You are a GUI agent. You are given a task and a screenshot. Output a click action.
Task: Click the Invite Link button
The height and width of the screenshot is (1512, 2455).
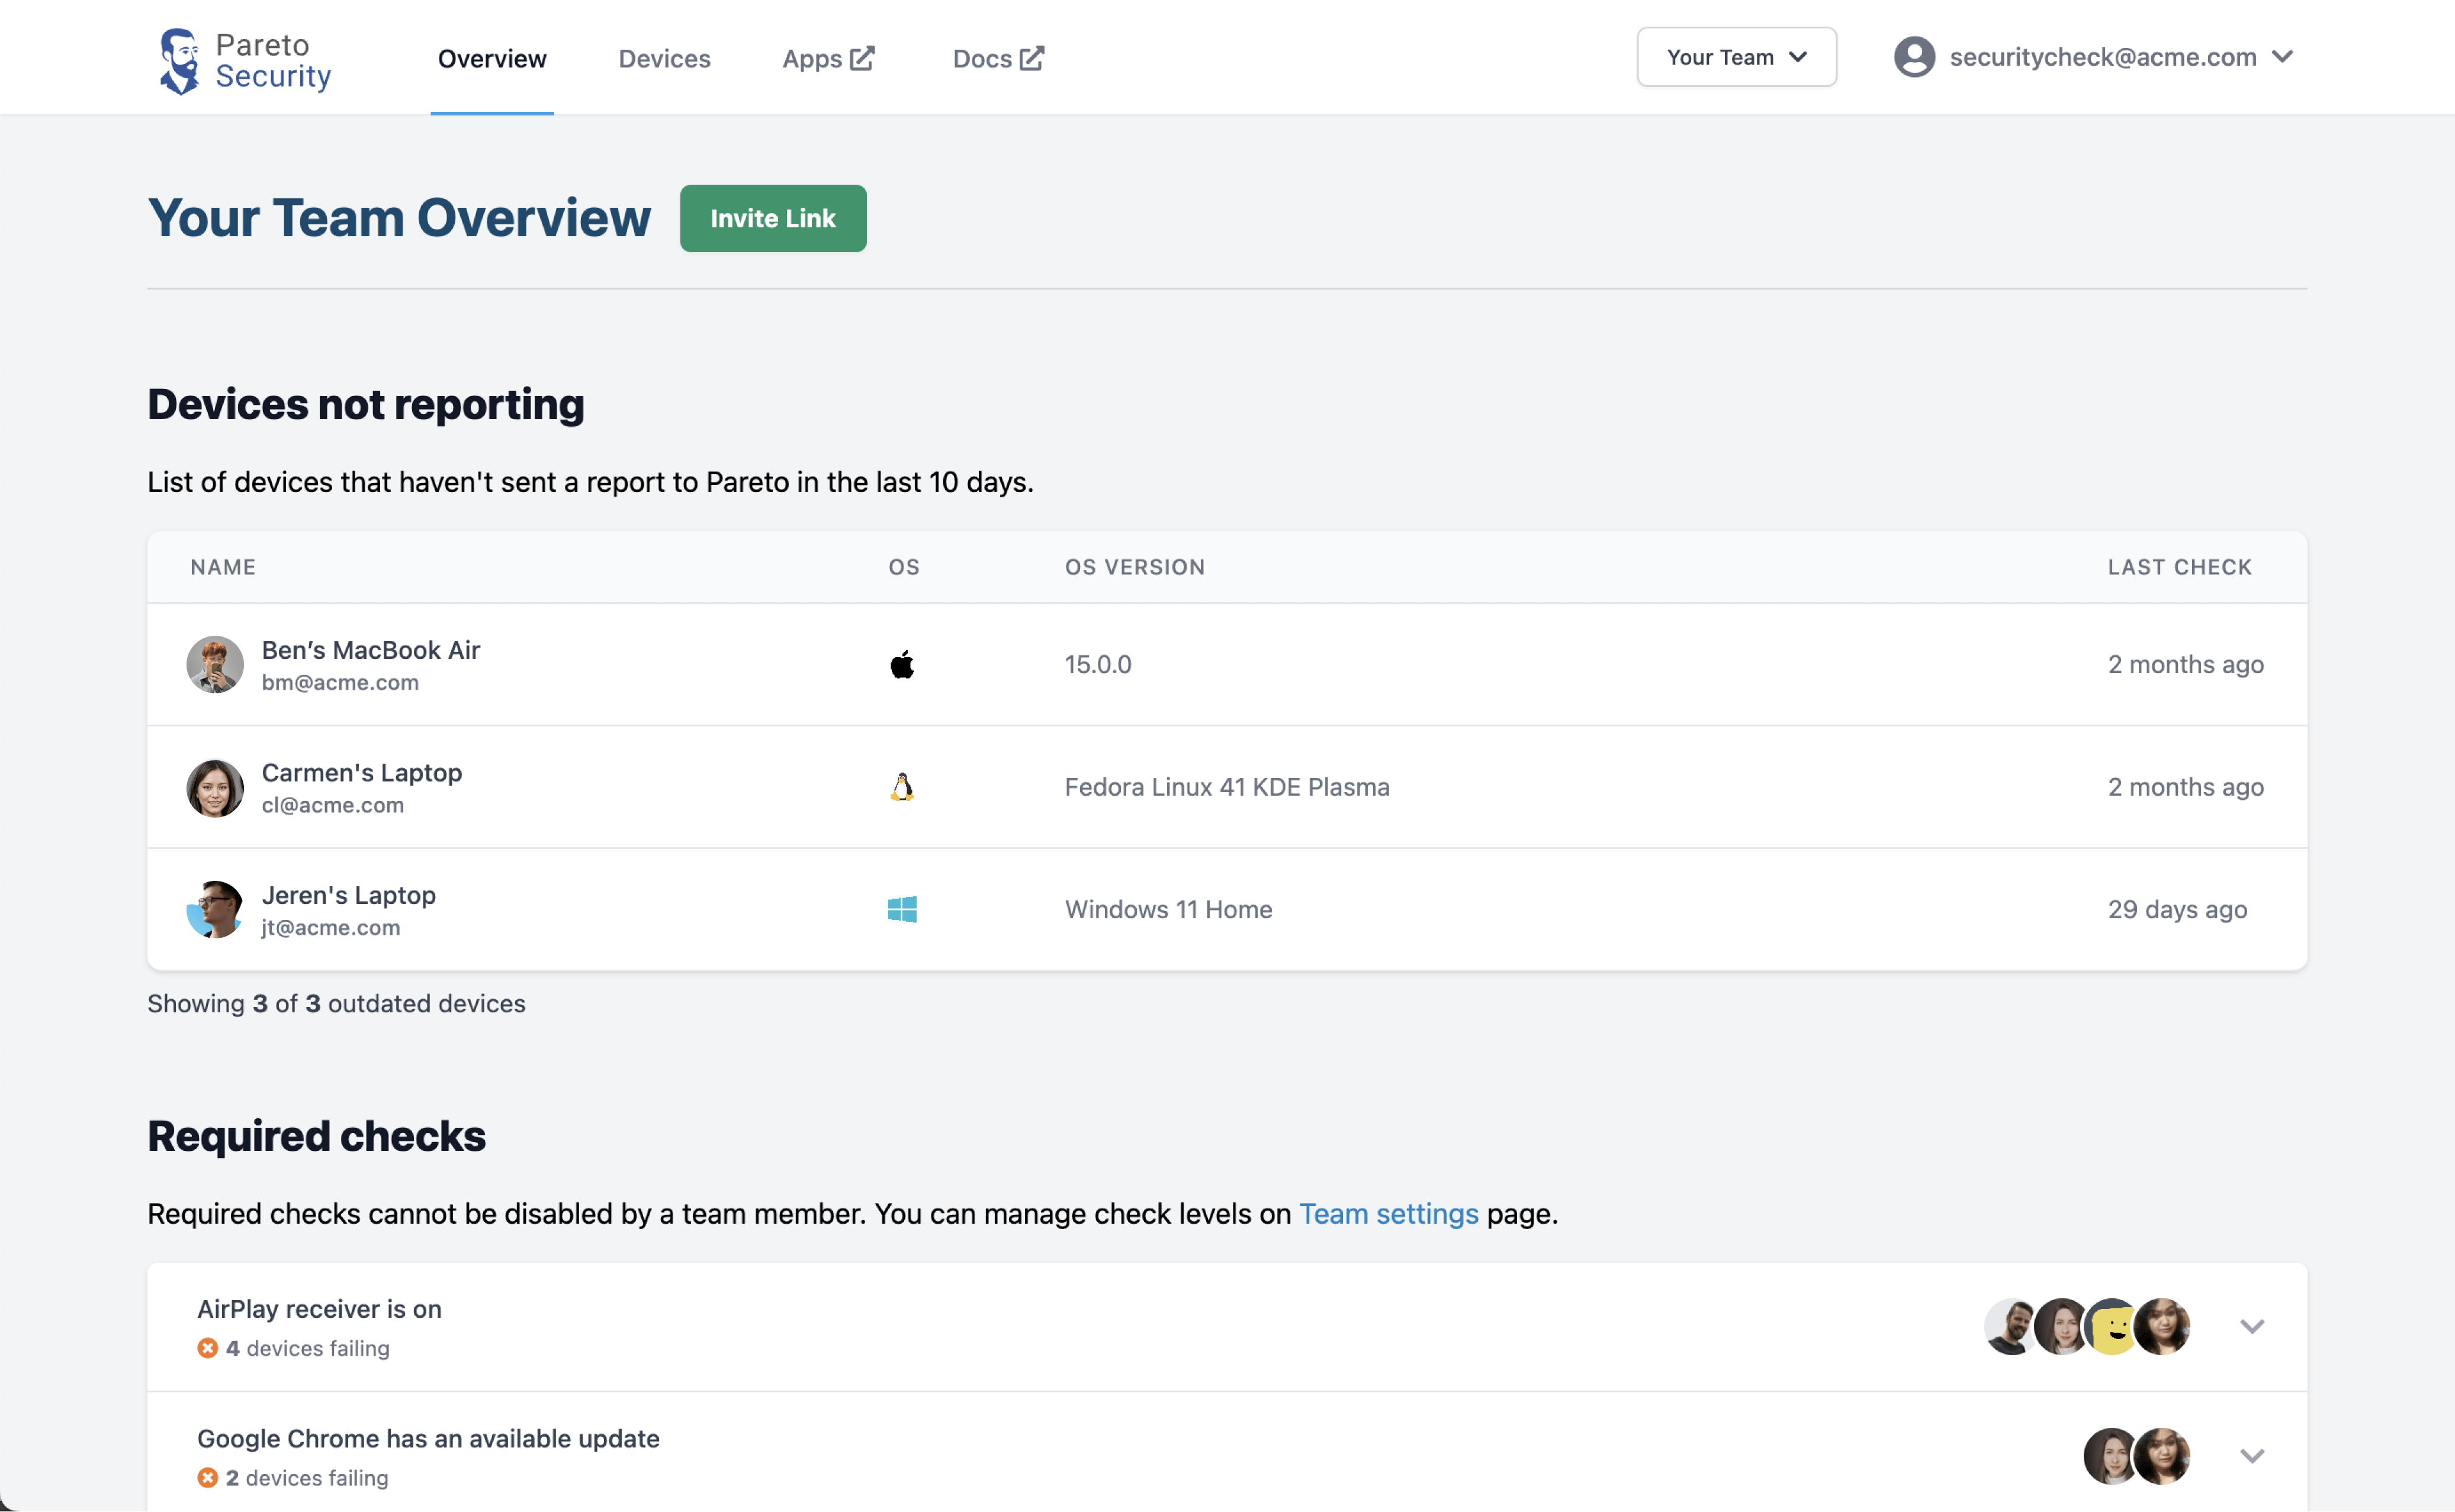coord(773,218)
